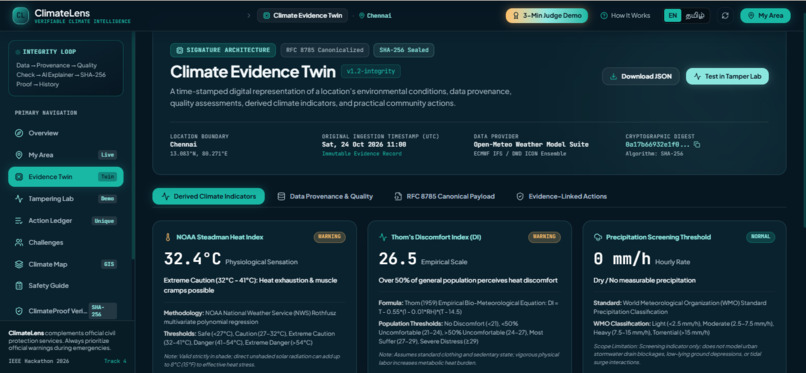This screenshot has height=373, width=806.
Task: Click the Unique badge beside Action Ledger
Action: pyautogui.click(x=104, y=220)
